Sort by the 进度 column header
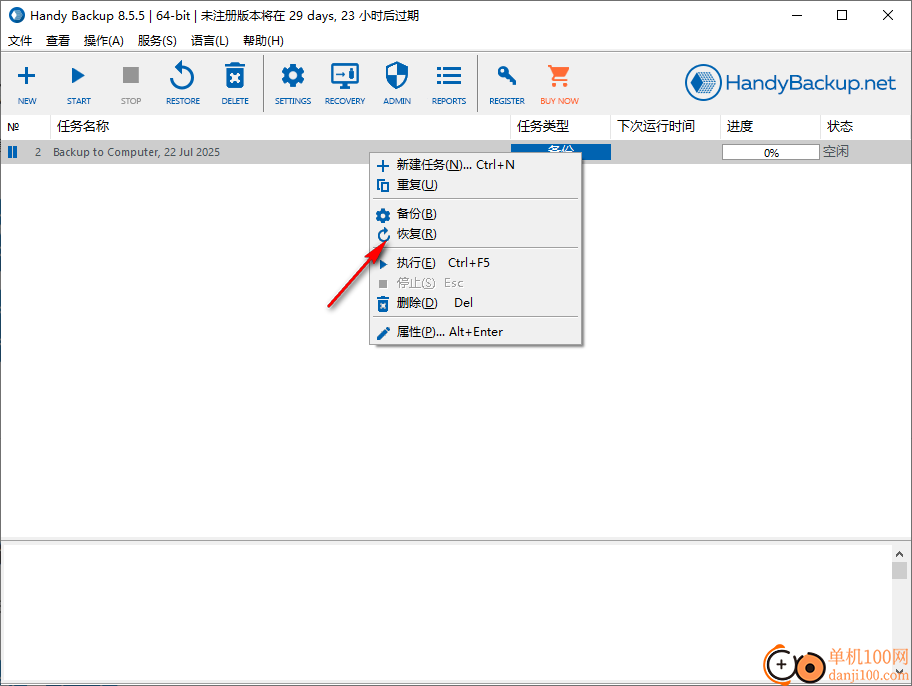This screenshot has height=686, width=912. point(771,127)
